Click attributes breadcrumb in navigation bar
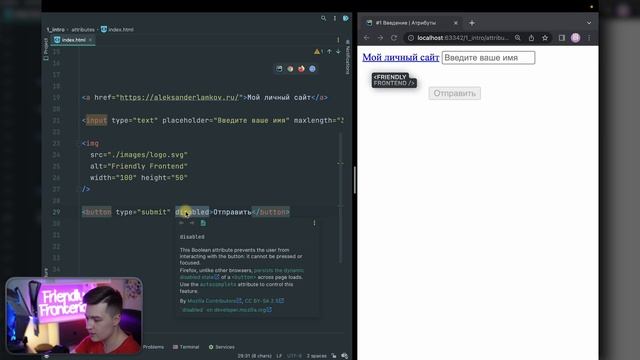 pos(83,29)
